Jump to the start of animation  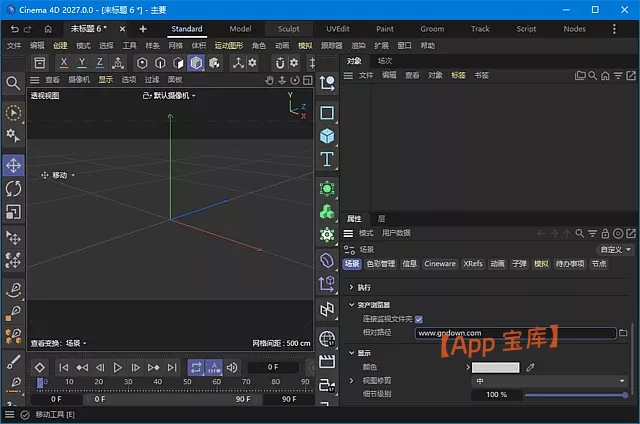(x=64, y=368)
